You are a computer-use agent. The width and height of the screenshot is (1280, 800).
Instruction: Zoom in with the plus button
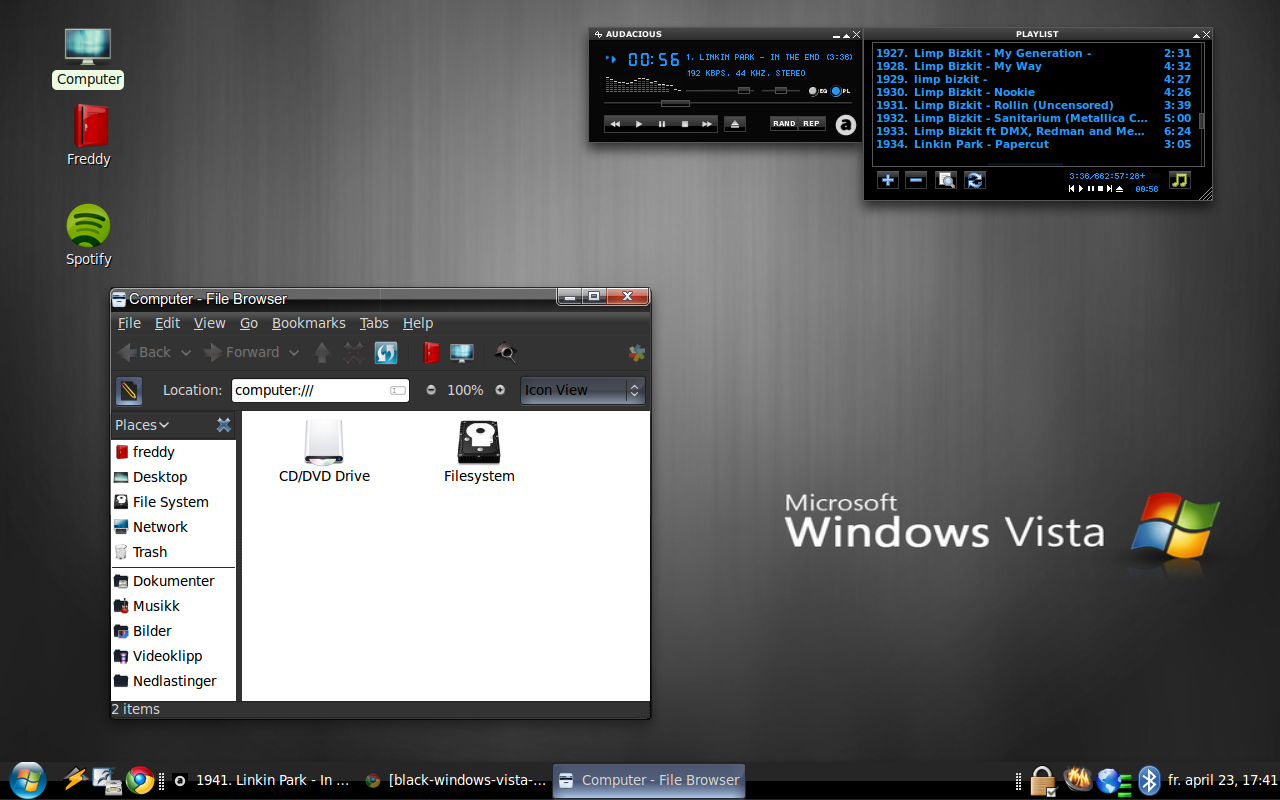click(x=500, y=390)
